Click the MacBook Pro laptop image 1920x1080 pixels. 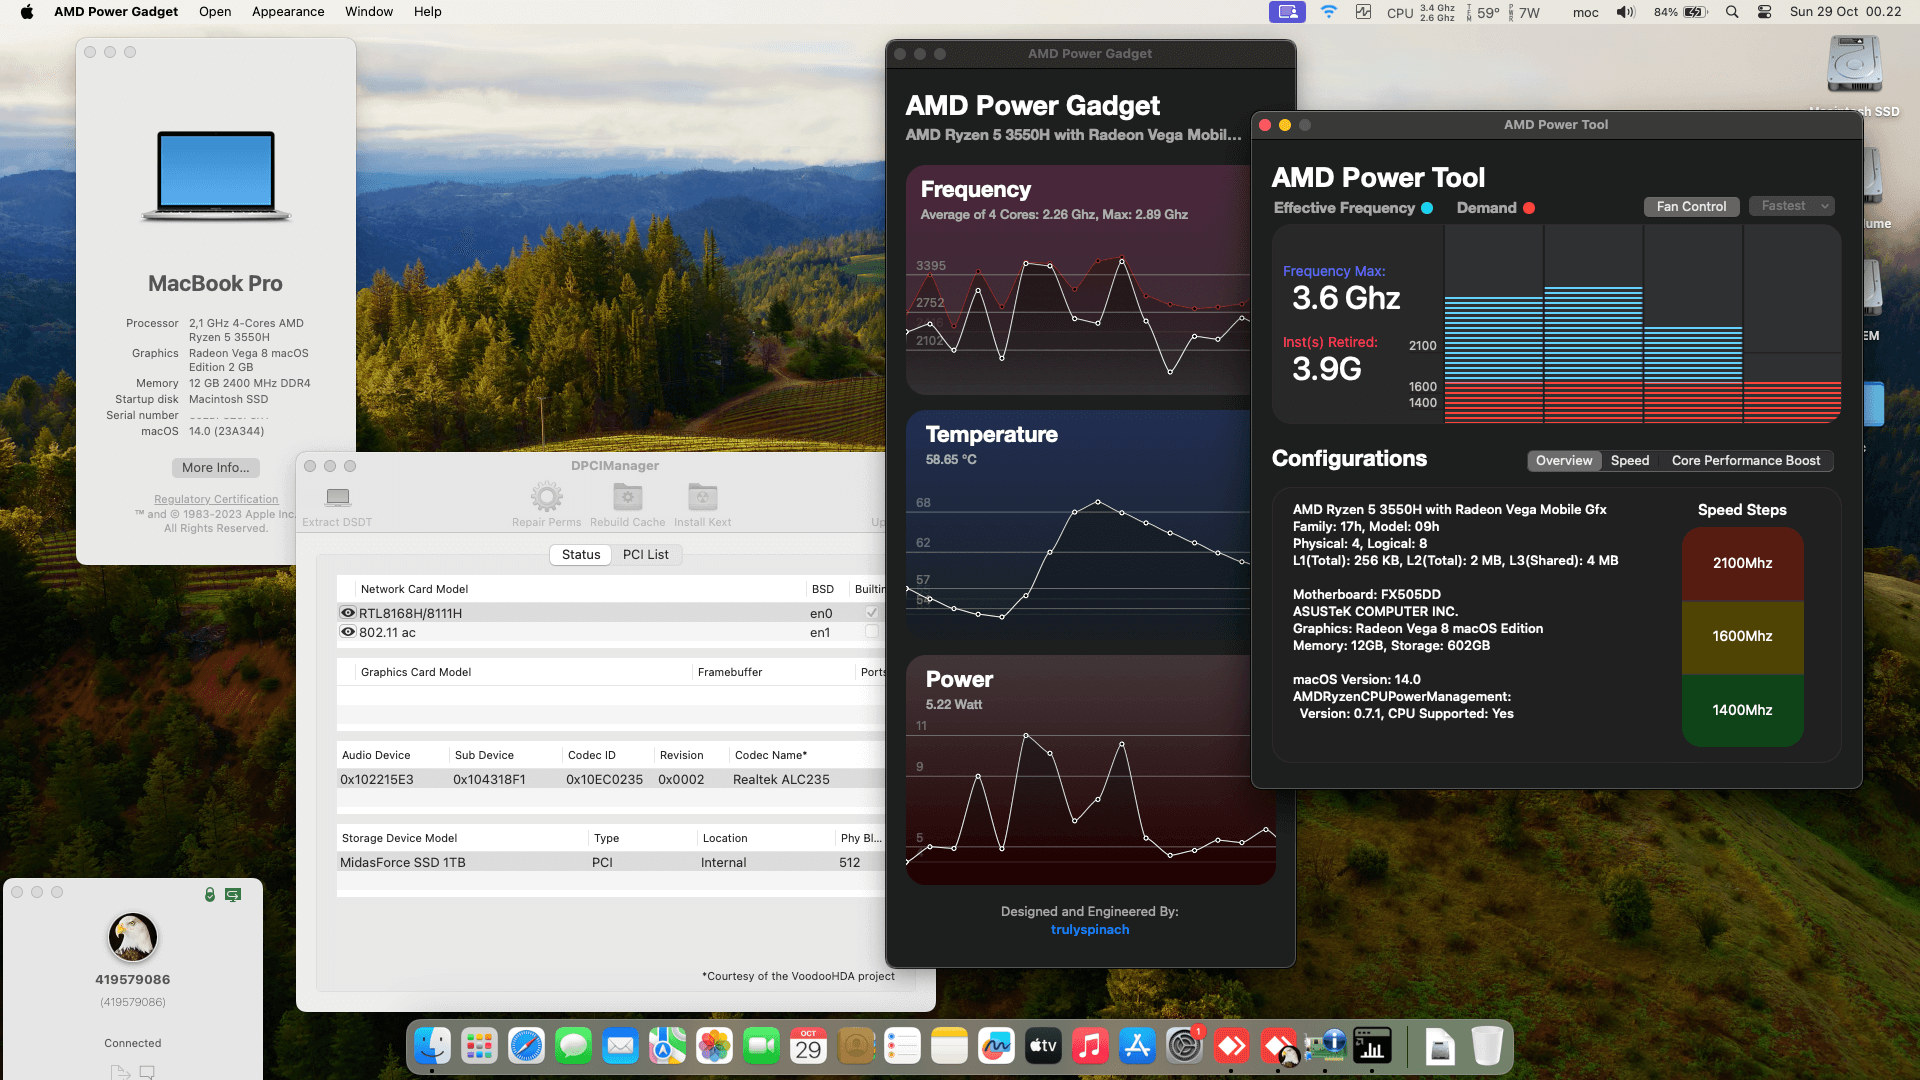(216, 176)
